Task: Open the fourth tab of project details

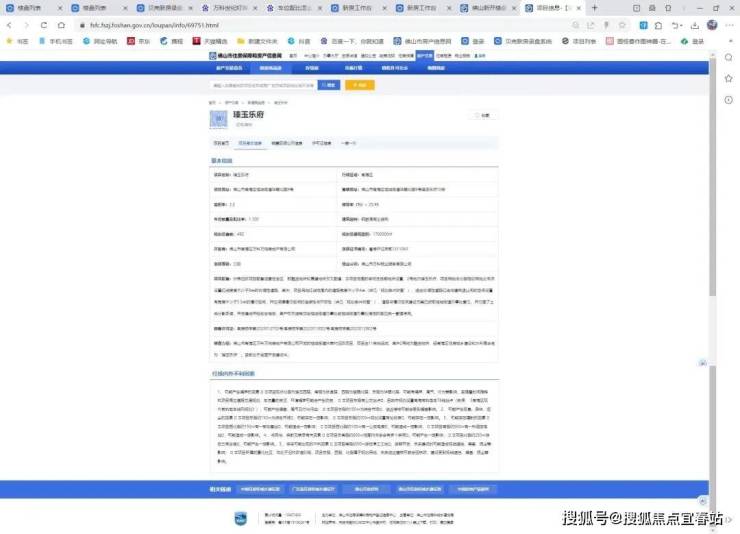Action: click(321, 143)
